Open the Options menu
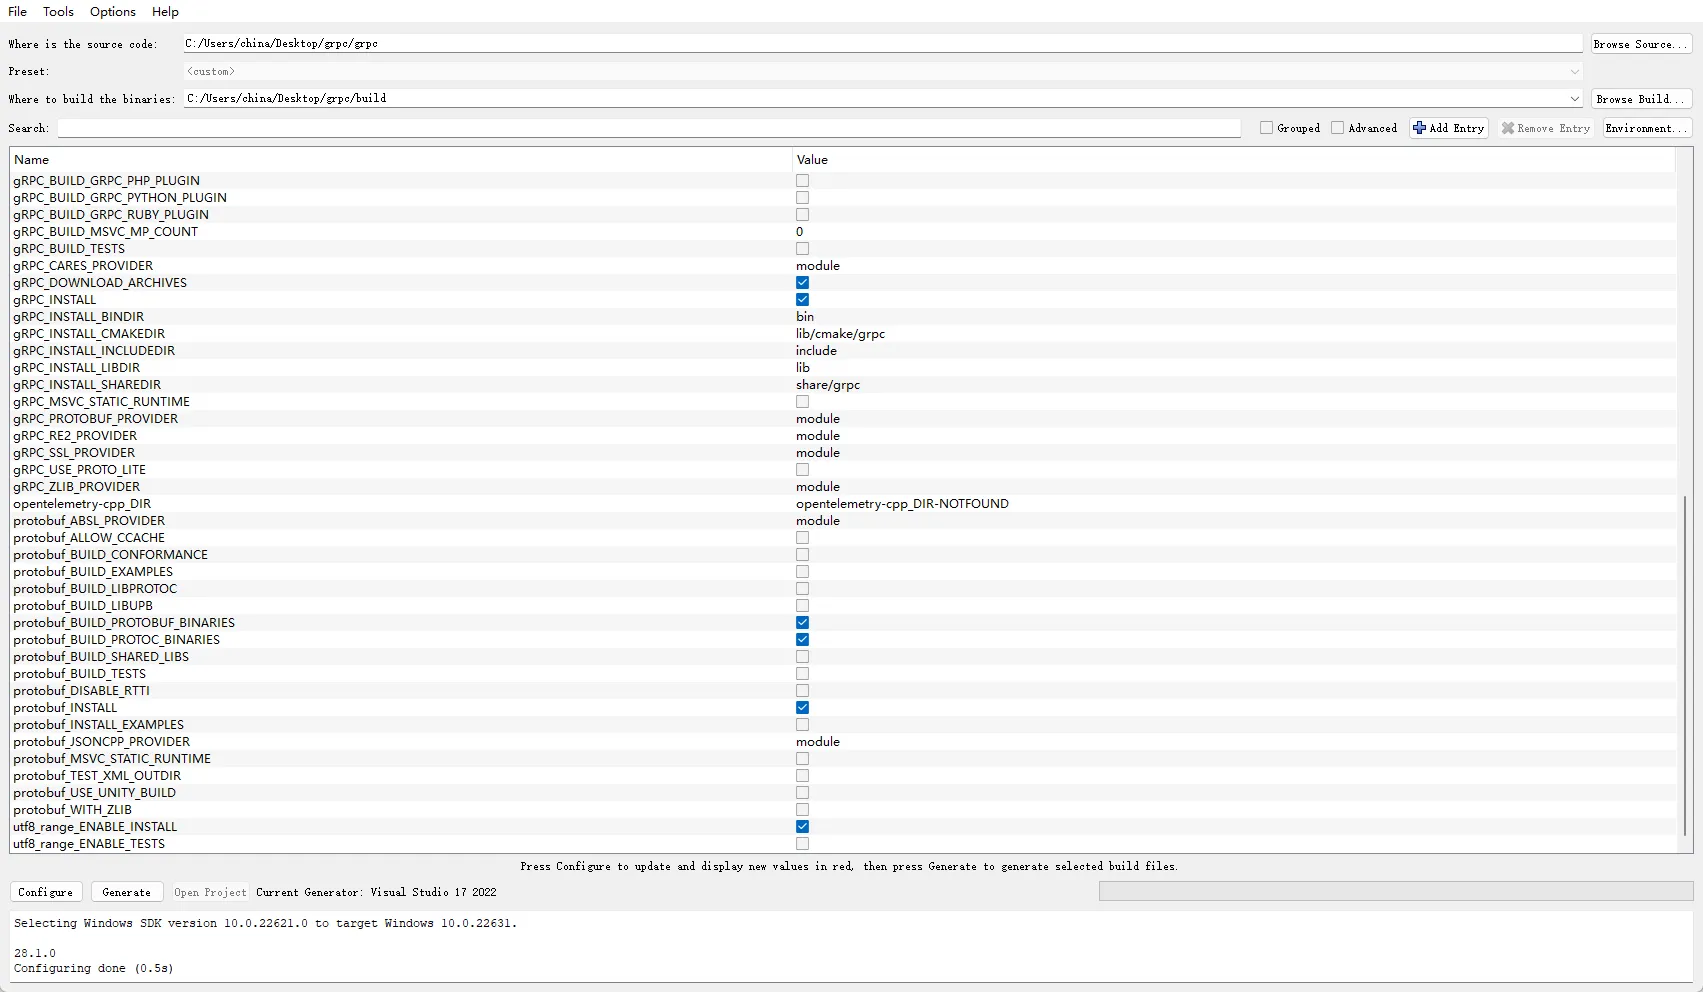Screen dimensions: 1703x992 coord(113,12)
